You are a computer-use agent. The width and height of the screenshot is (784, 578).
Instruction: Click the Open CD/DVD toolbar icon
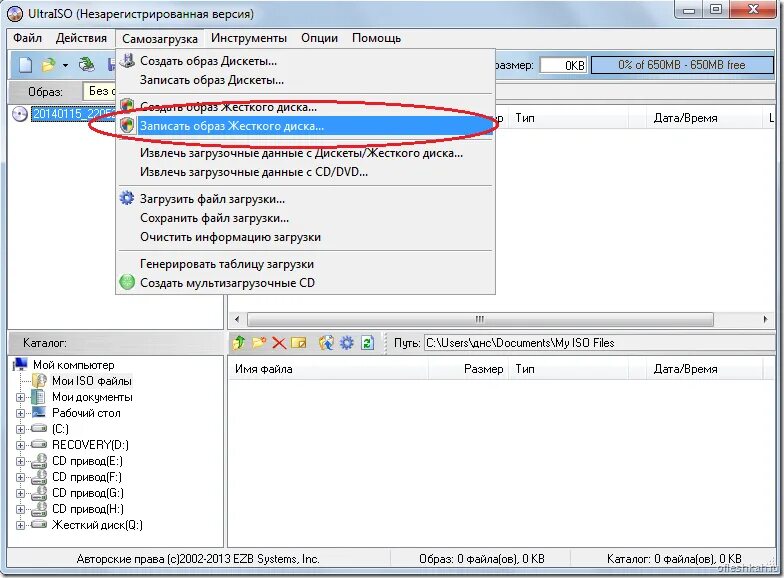click(x=87, y=64)
